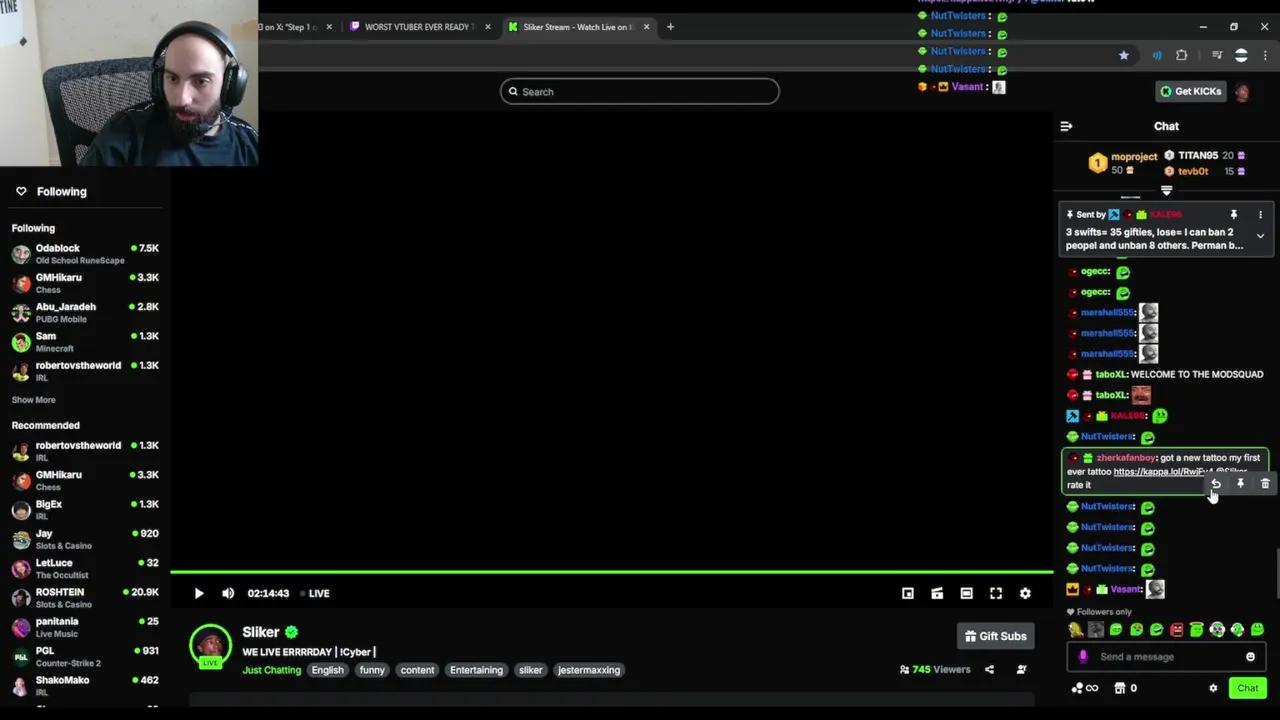
Task: Click moproject top gifter
Action: coord(1134,156)
